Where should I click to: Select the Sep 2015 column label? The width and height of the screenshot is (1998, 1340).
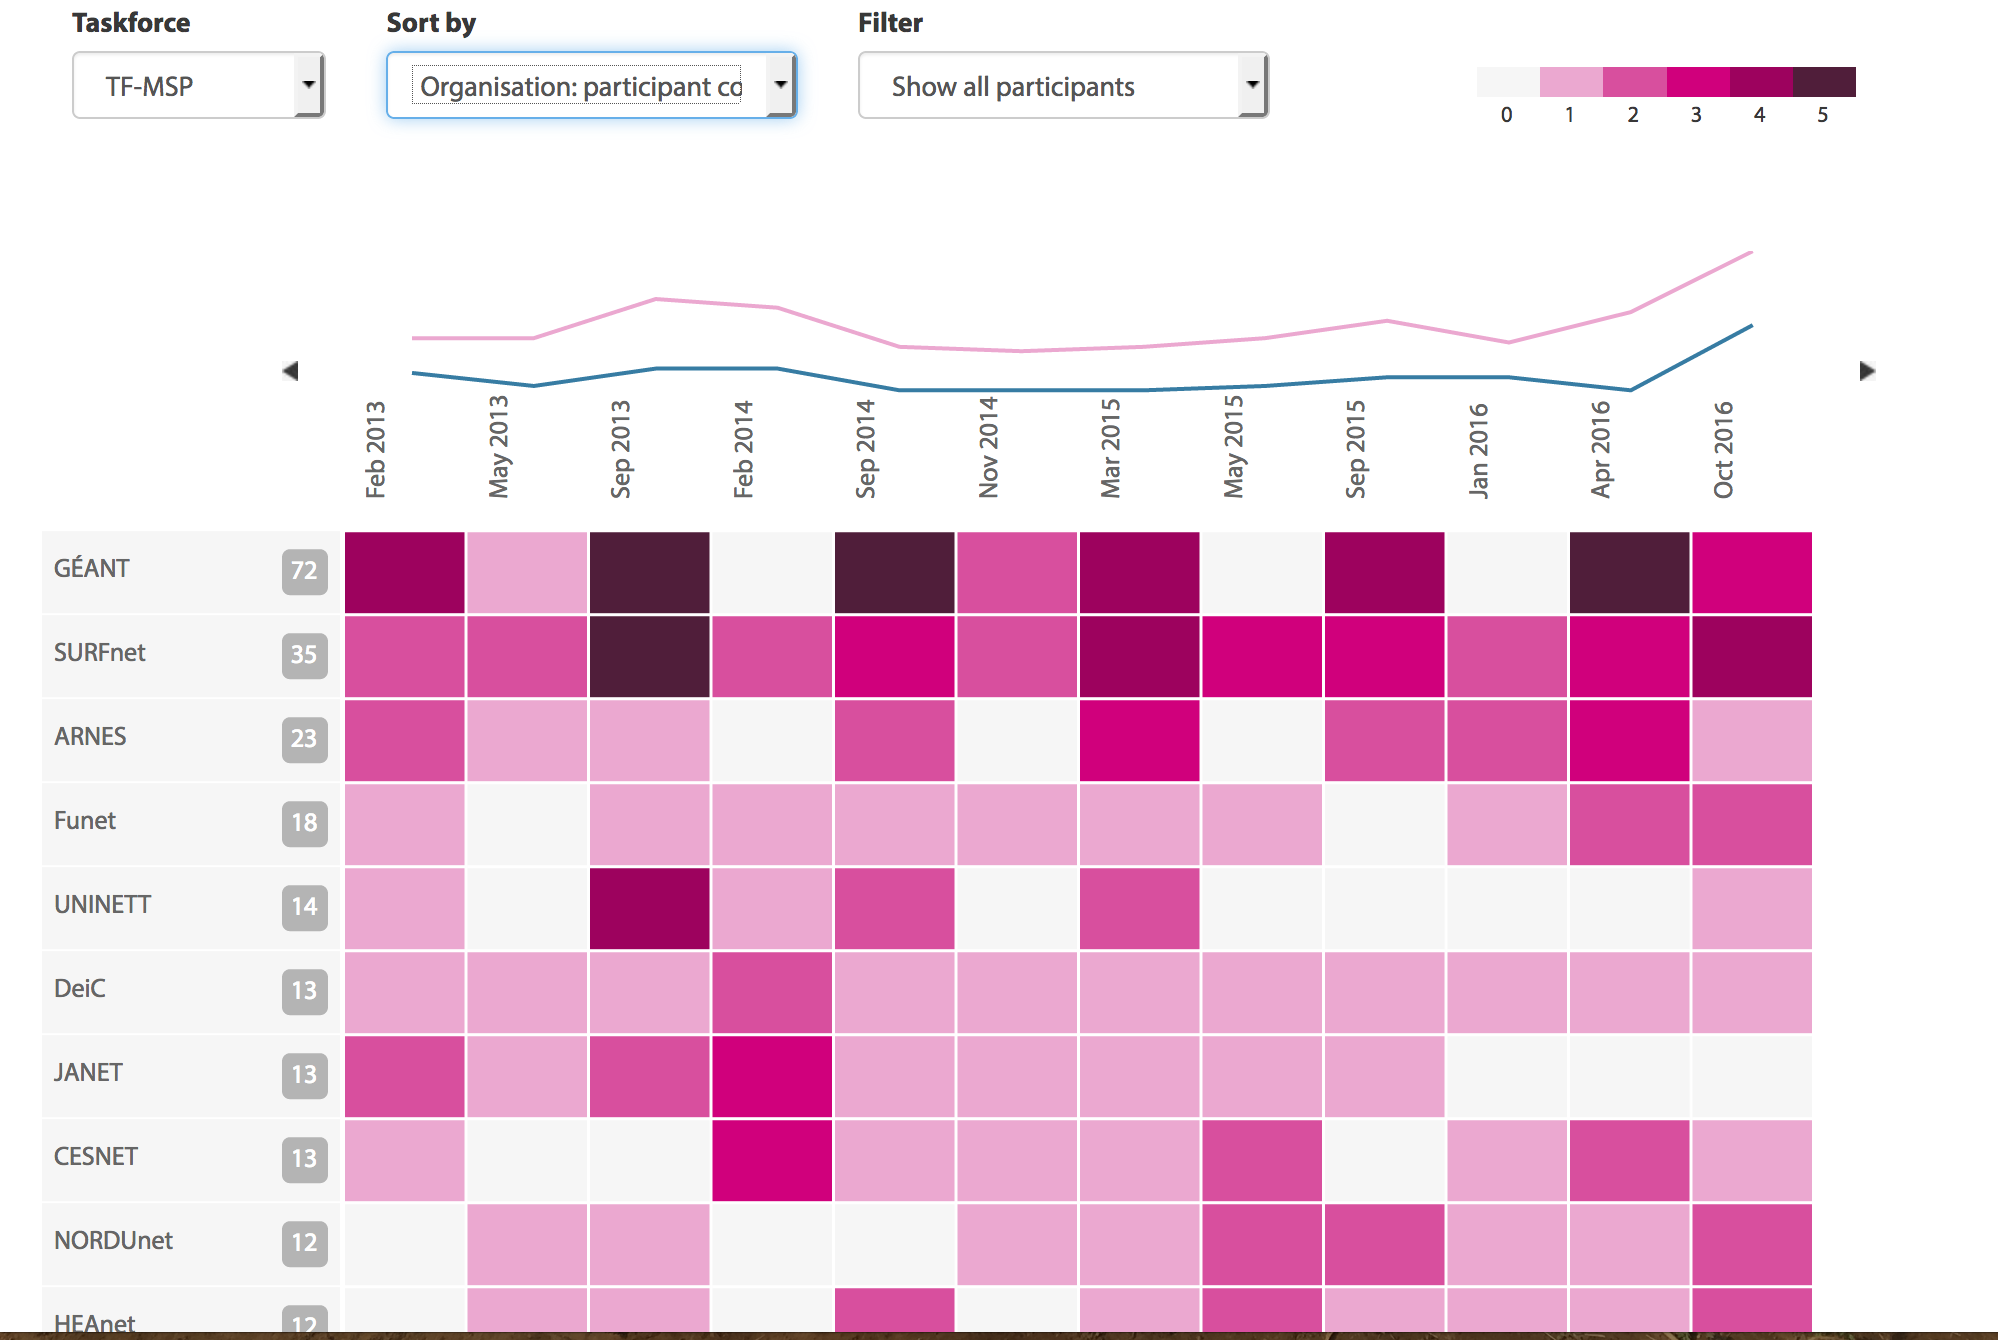coord(1356,449)
